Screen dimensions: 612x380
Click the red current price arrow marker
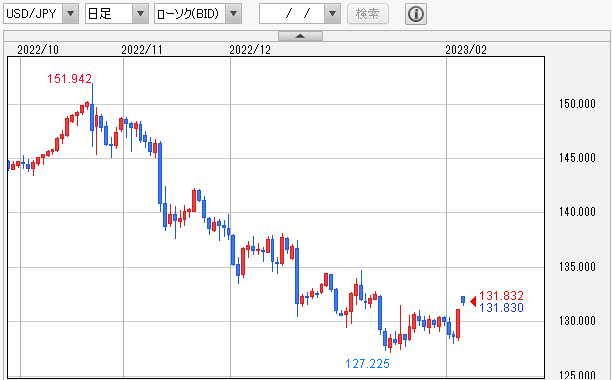(x=473, y=302)
